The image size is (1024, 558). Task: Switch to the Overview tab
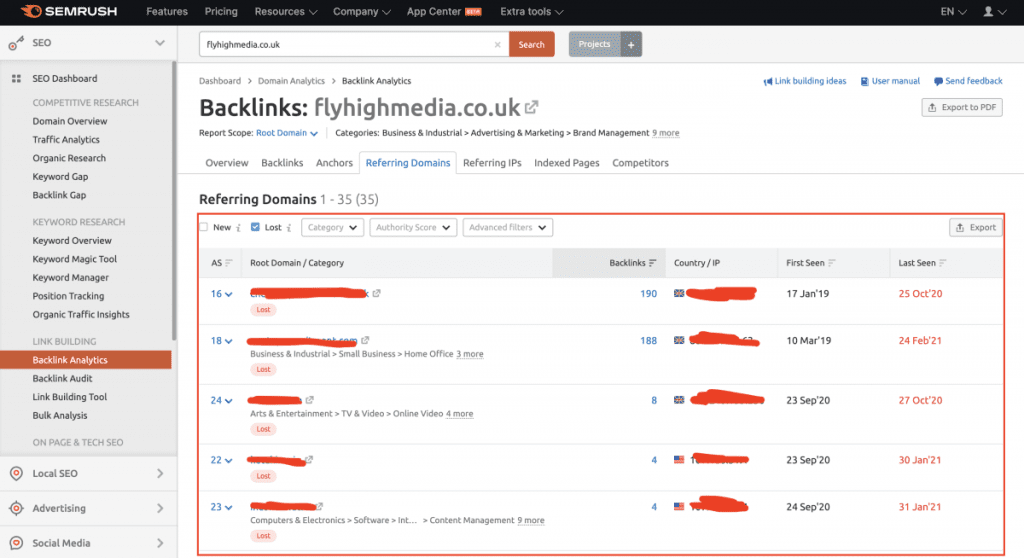[227, 163]
